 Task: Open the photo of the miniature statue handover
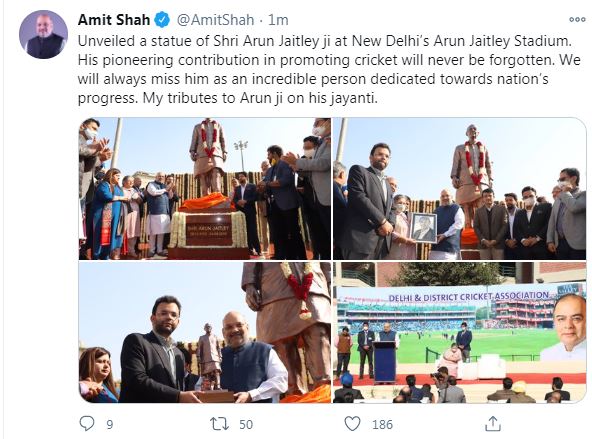pos(205,333)
